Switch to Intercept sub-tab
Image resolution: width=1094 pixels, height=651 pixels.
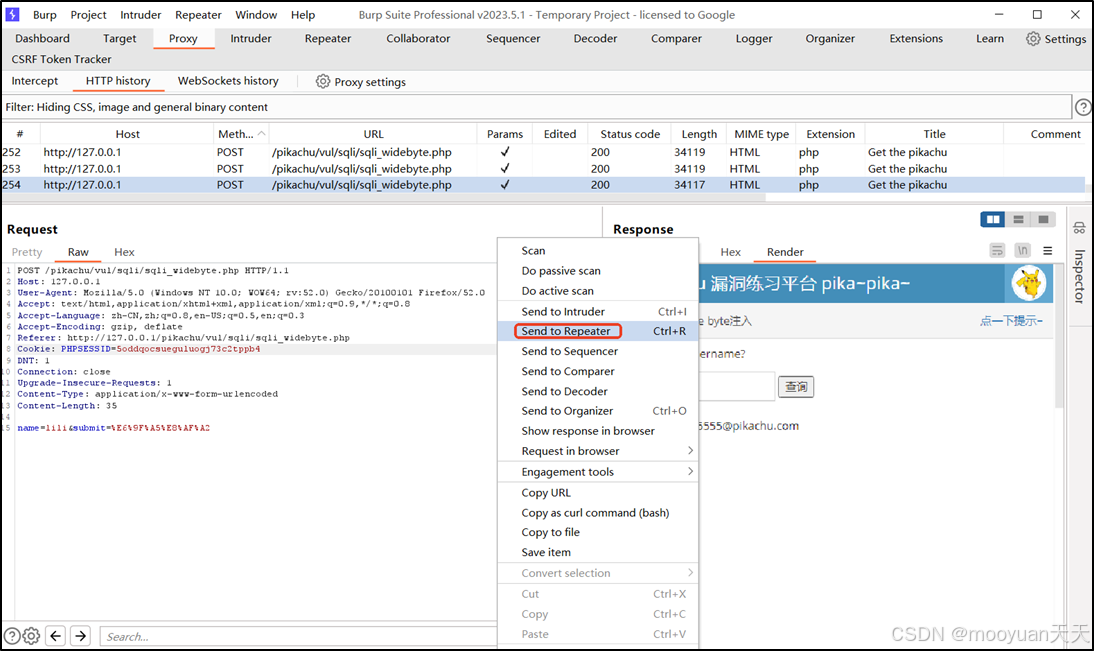point(35,81)
